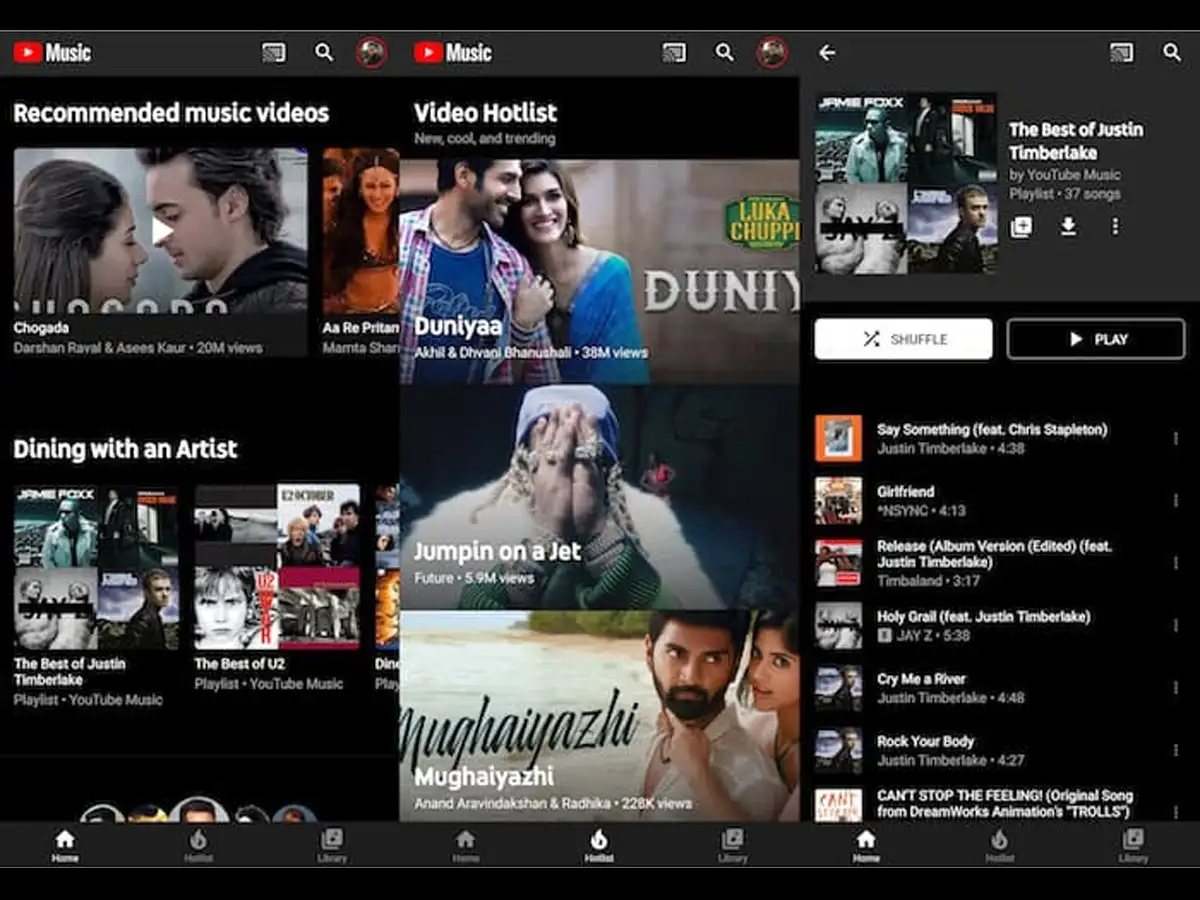Open The Best of U2 playlist card

click(x=277, y=567)
